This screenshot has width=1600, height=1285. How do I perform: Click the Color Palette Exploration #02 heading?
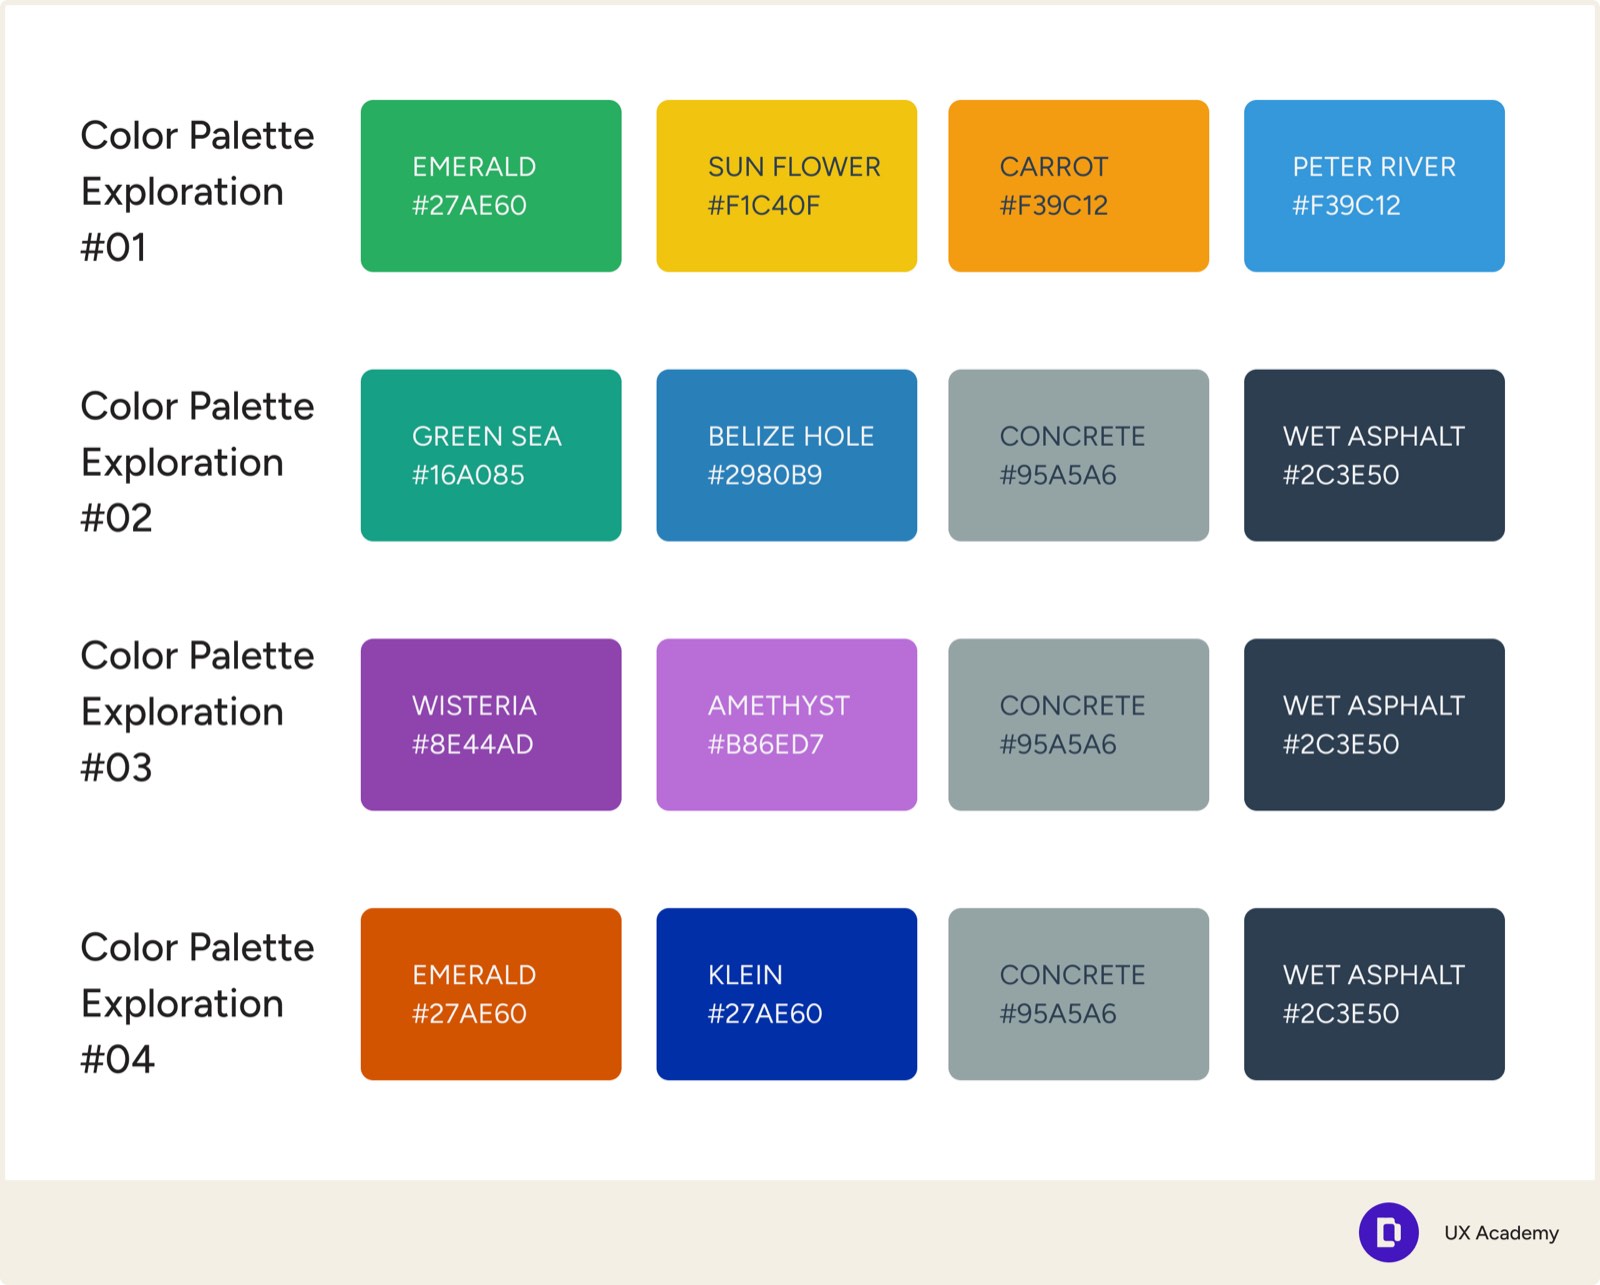point(197,462)
